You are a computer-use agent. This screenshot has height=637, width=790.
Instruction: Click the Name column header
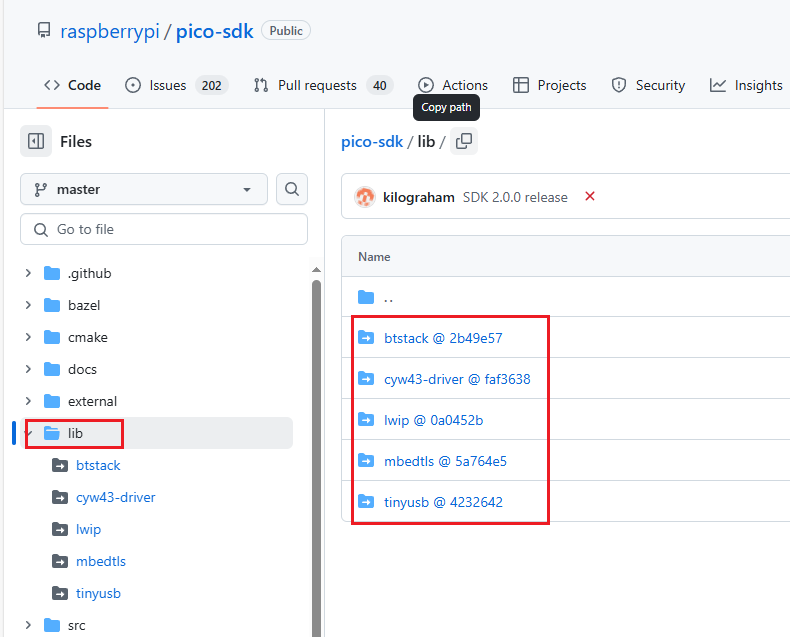click(374, 257)
